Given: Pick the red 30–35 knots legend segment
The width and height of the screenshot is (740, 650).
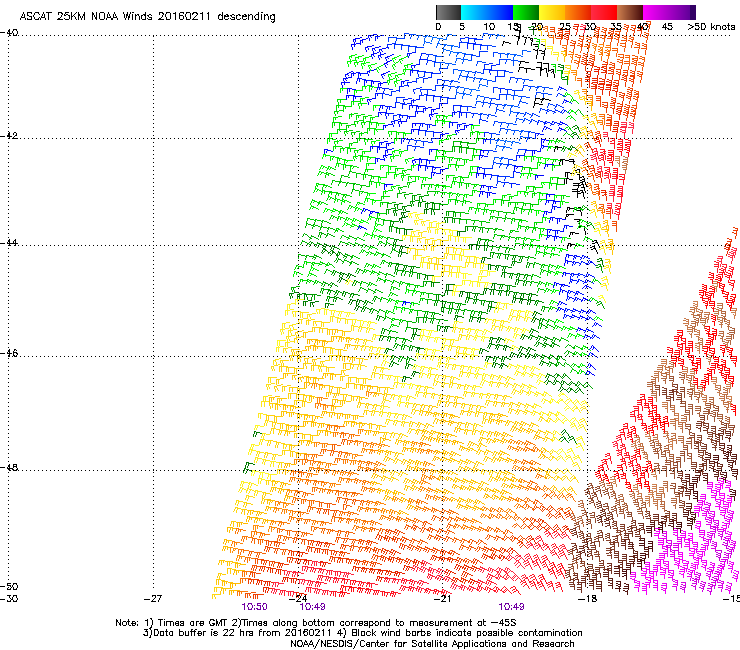Looking at the screenshot, I should 604,12.
